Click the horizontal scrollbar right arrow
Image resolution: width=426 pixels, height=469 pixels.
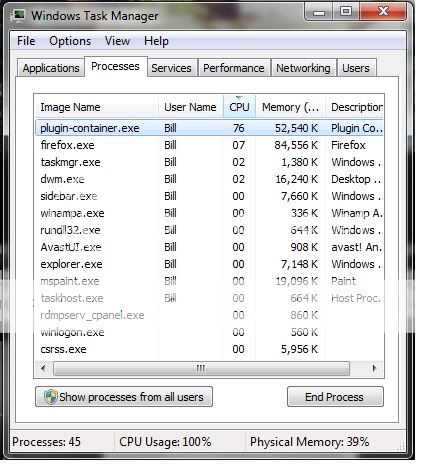click(374, 369)
